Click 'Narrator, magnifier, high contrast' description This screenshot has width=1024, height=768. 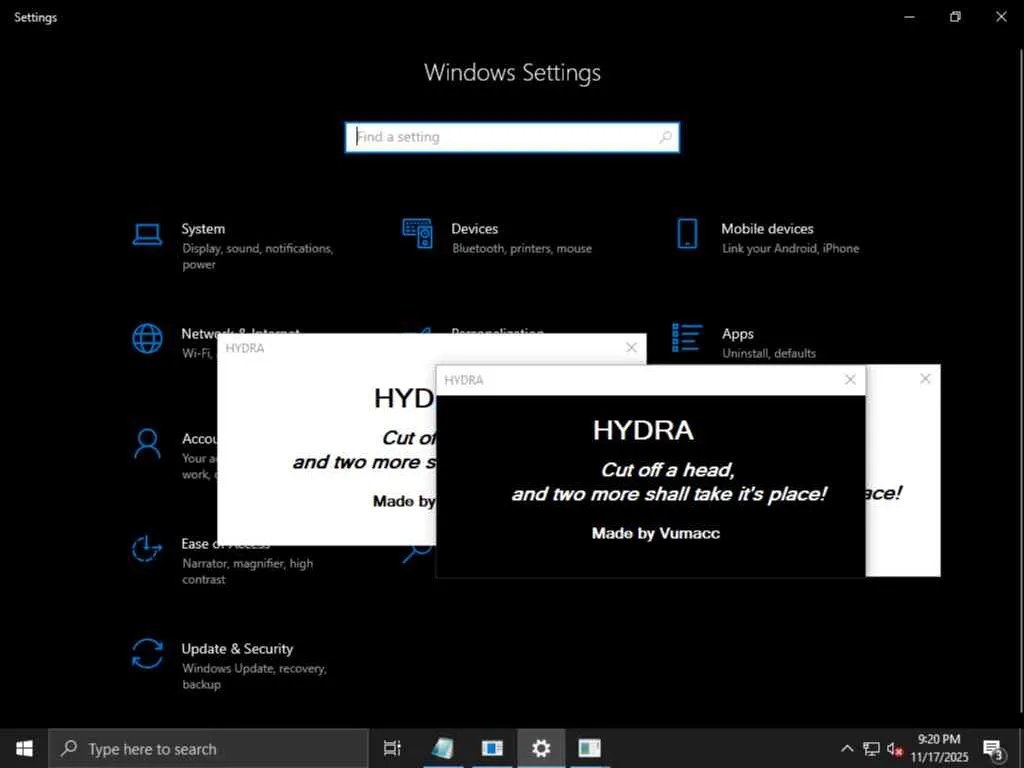tap(248, 571)
